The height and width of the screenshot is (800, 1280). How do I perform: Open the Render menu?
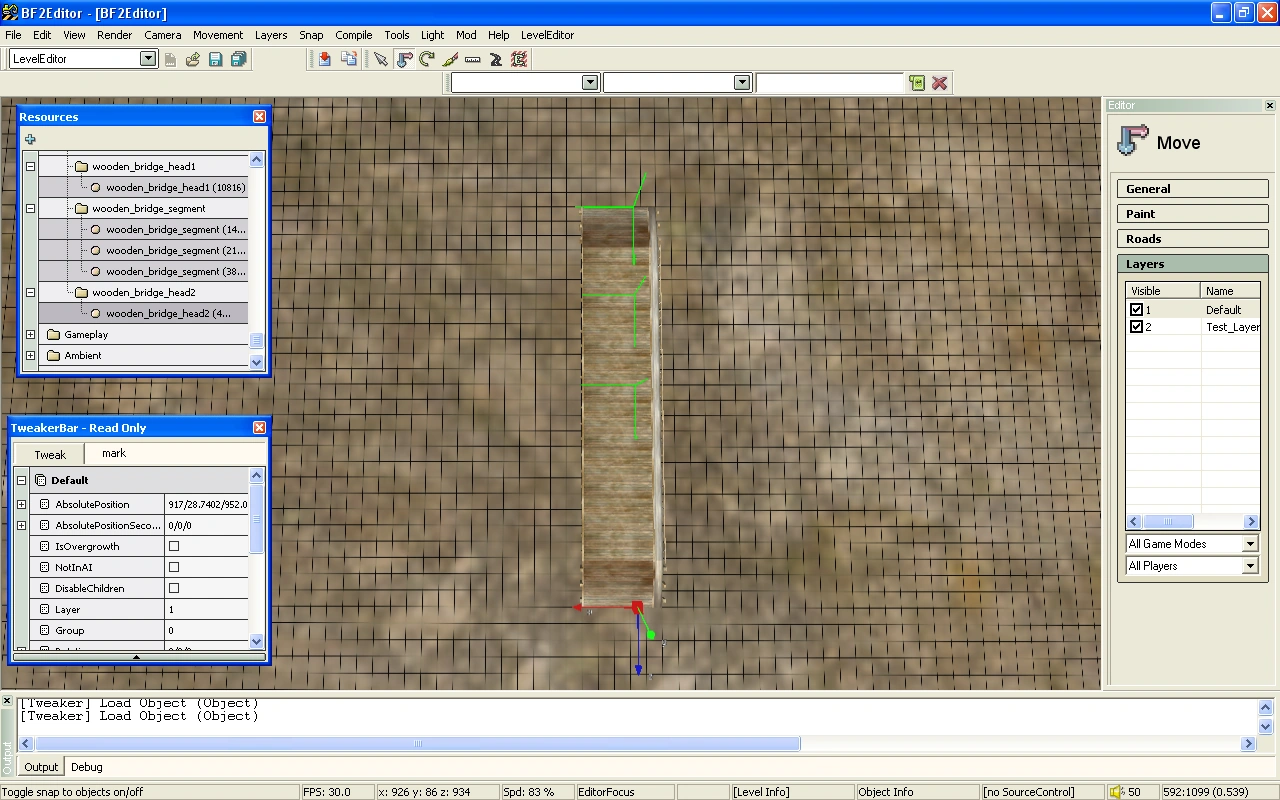pos(115,35)
